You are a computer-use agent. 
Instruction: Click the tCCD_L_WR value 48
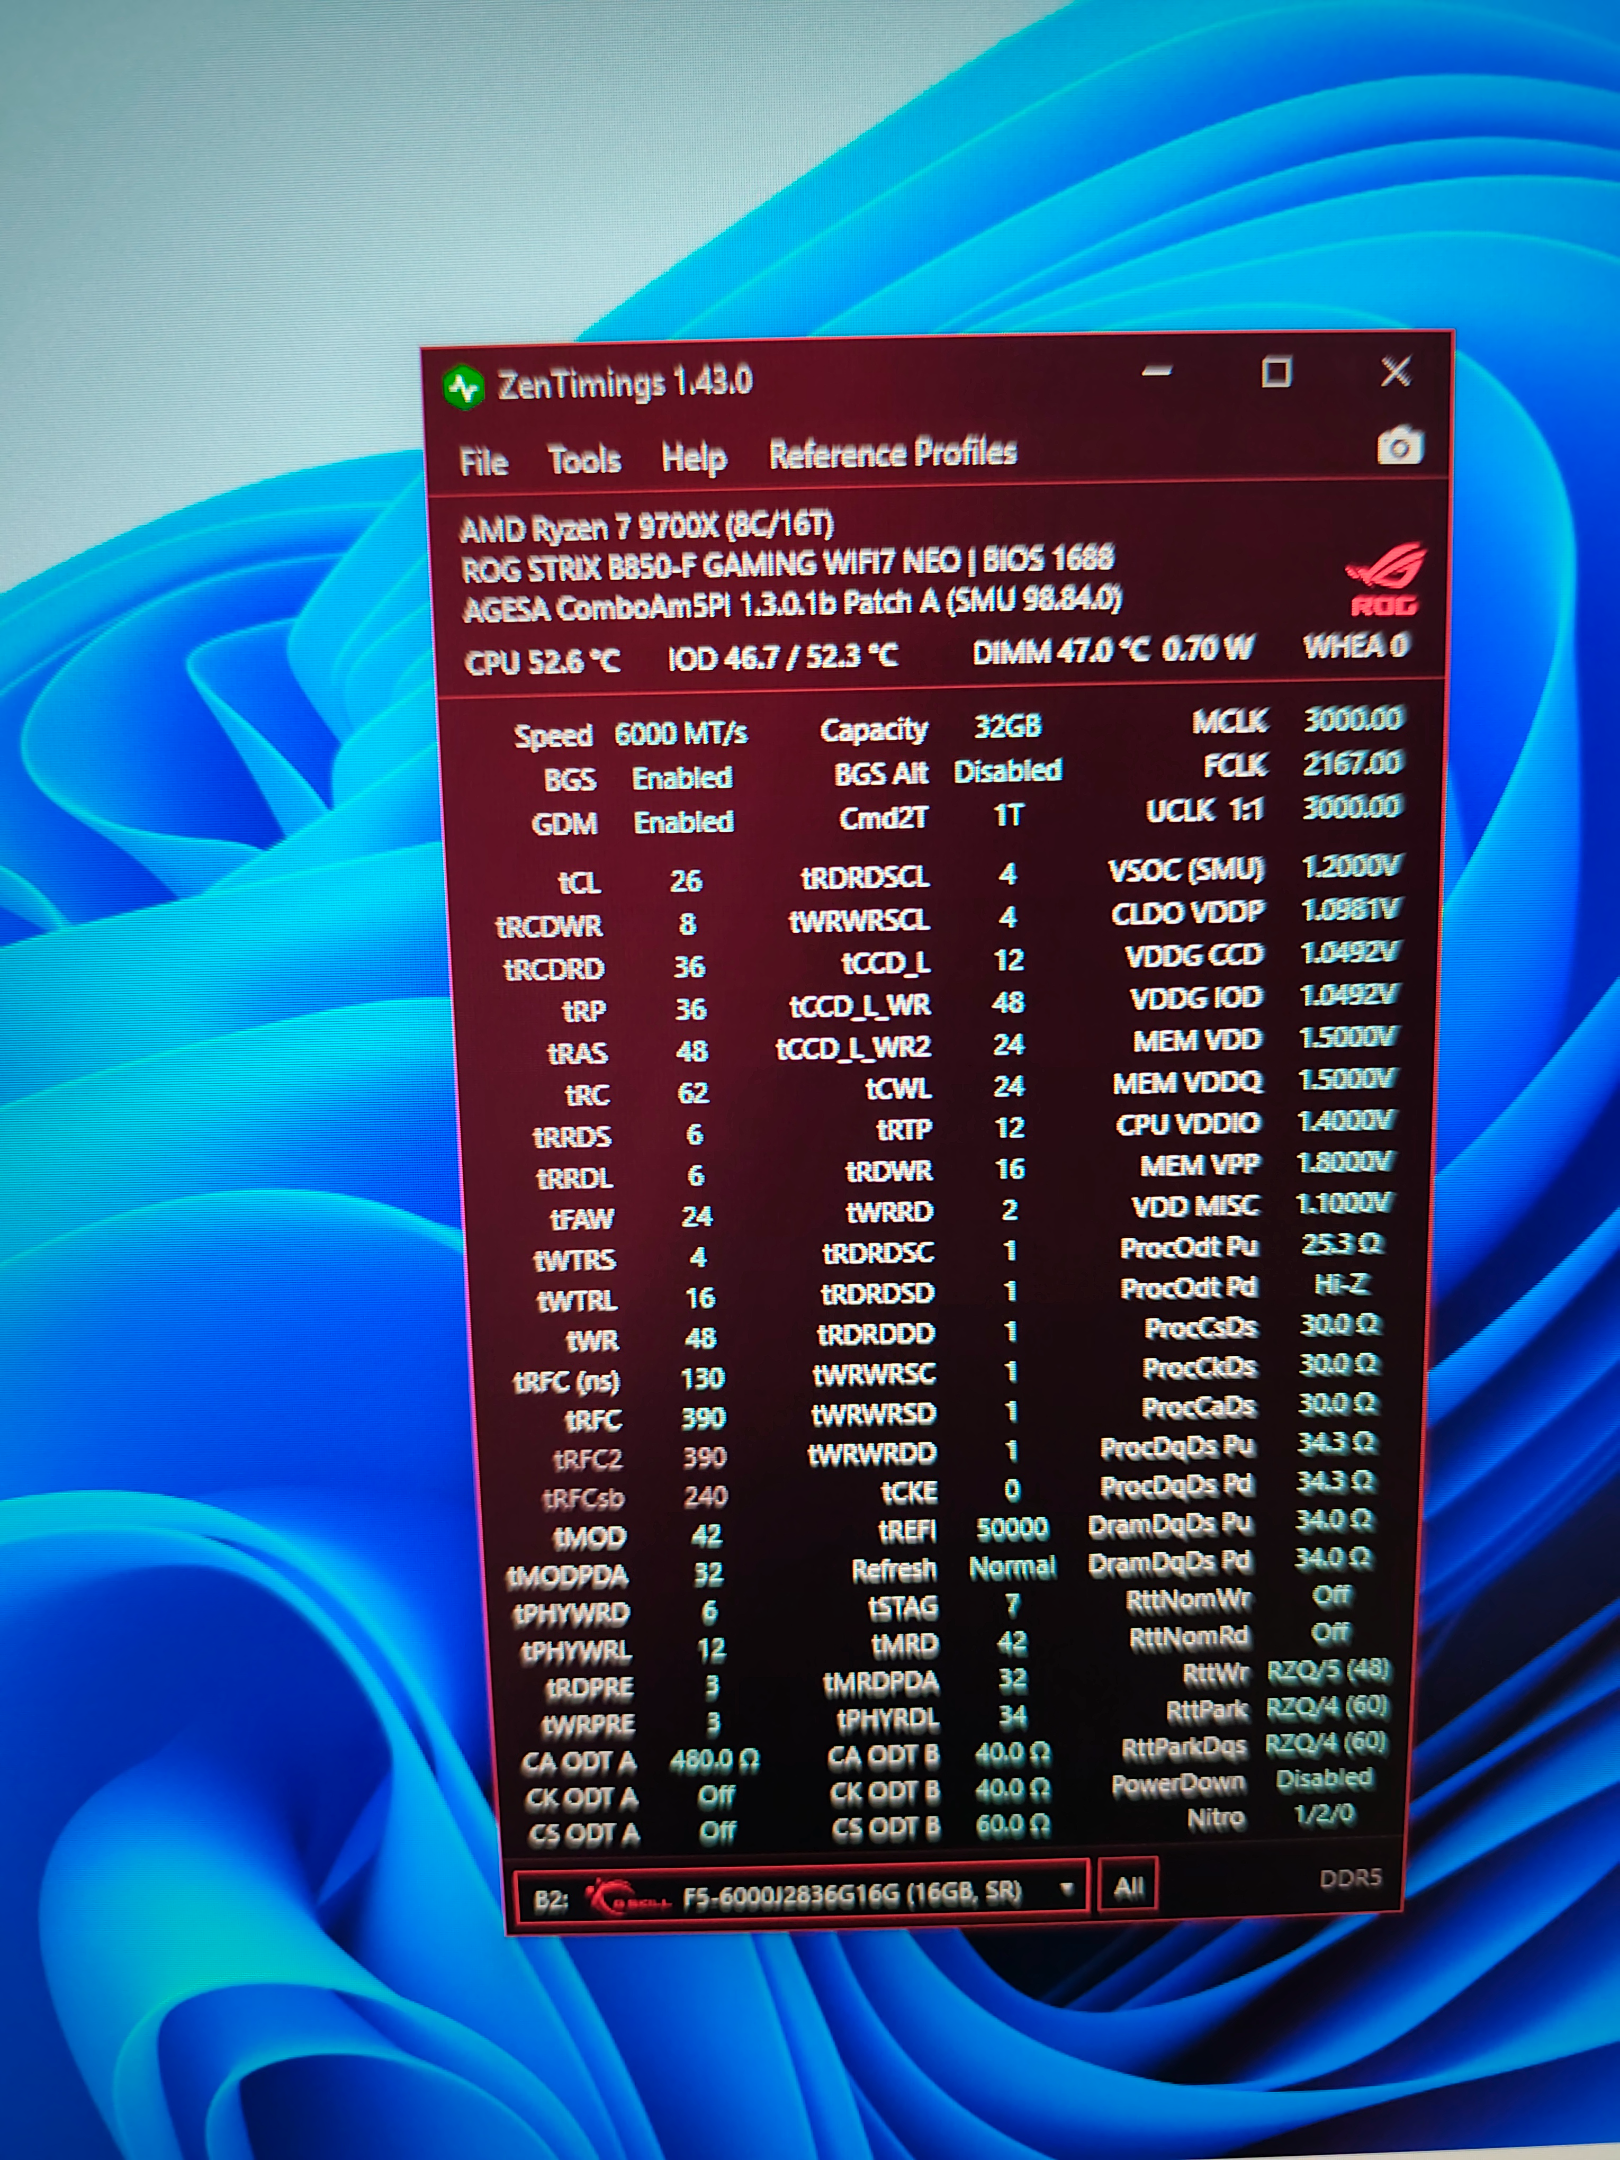pyautogui.click(x=1008, y=1002)
